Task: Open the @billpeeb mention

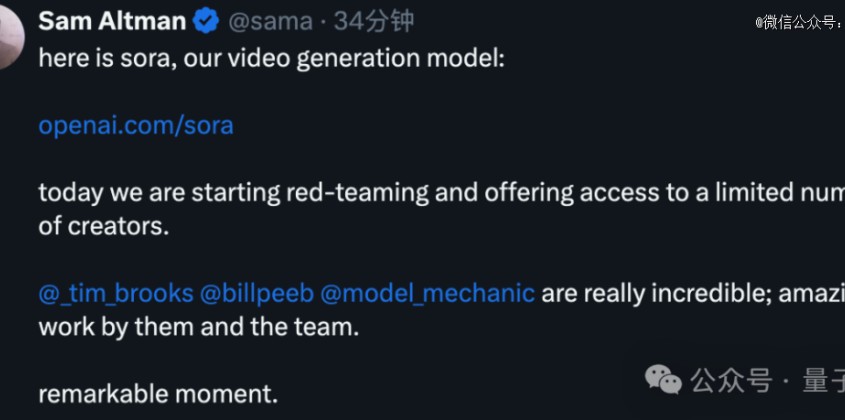Action: click(257, 293)
